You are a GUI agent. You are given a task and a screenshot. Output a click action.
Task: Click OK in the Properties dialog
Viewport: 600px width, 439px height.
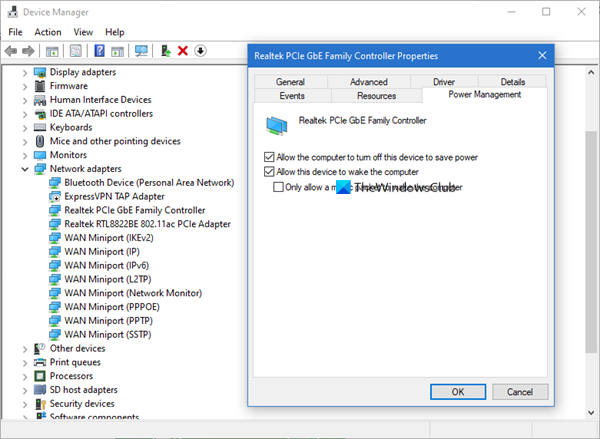[x=458, y=392]
